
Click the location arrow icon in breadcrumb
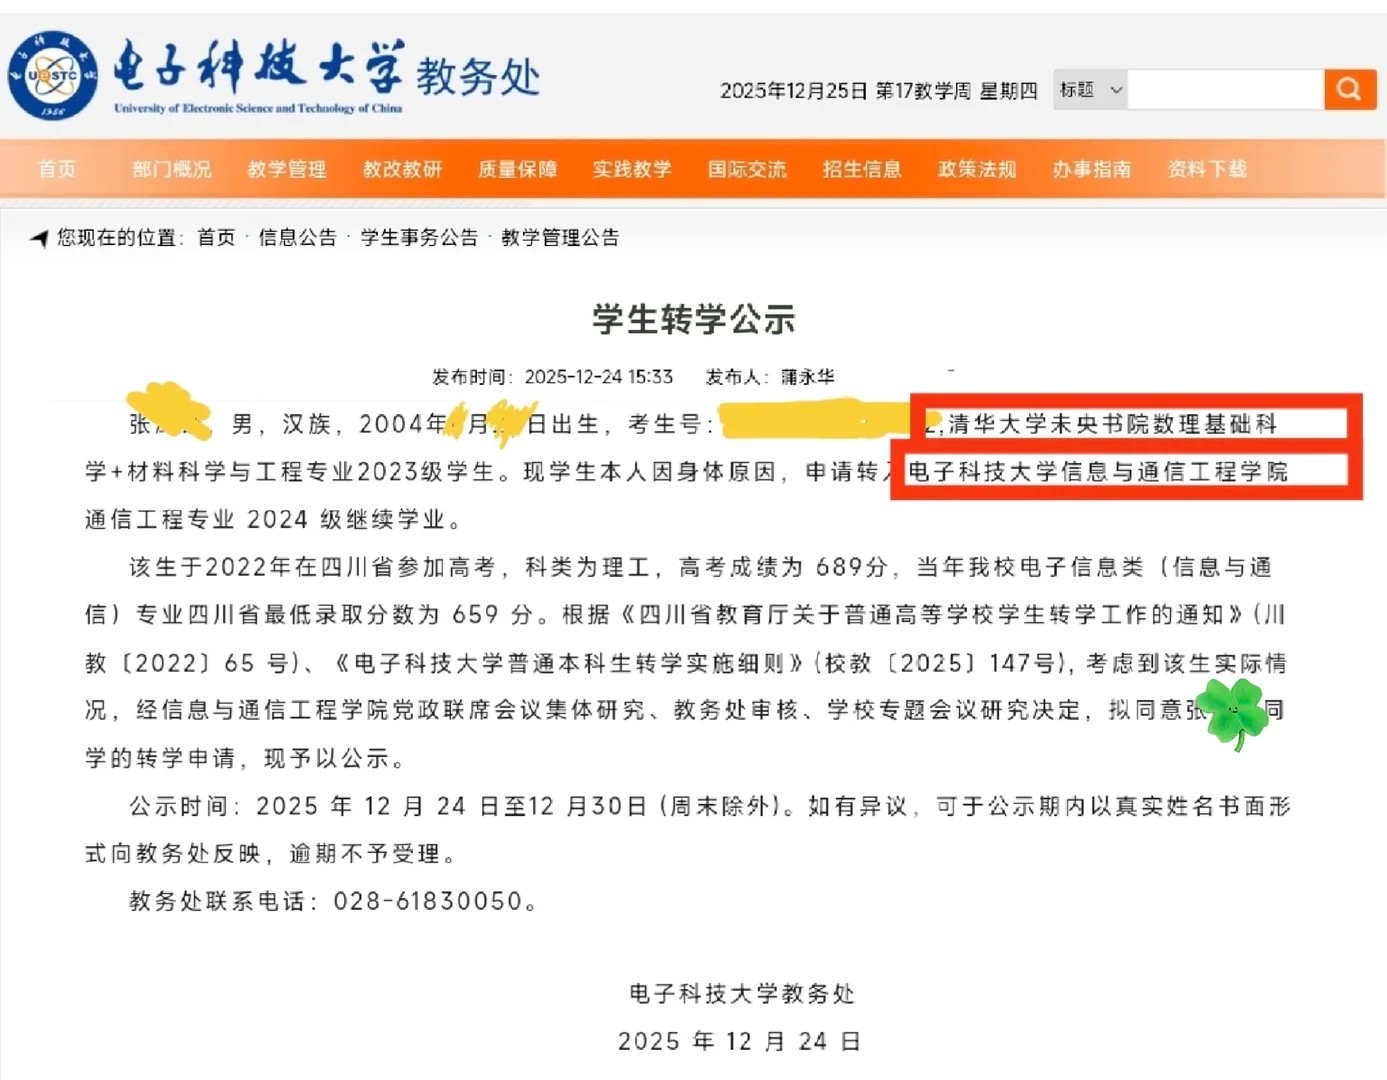[39, 238]
